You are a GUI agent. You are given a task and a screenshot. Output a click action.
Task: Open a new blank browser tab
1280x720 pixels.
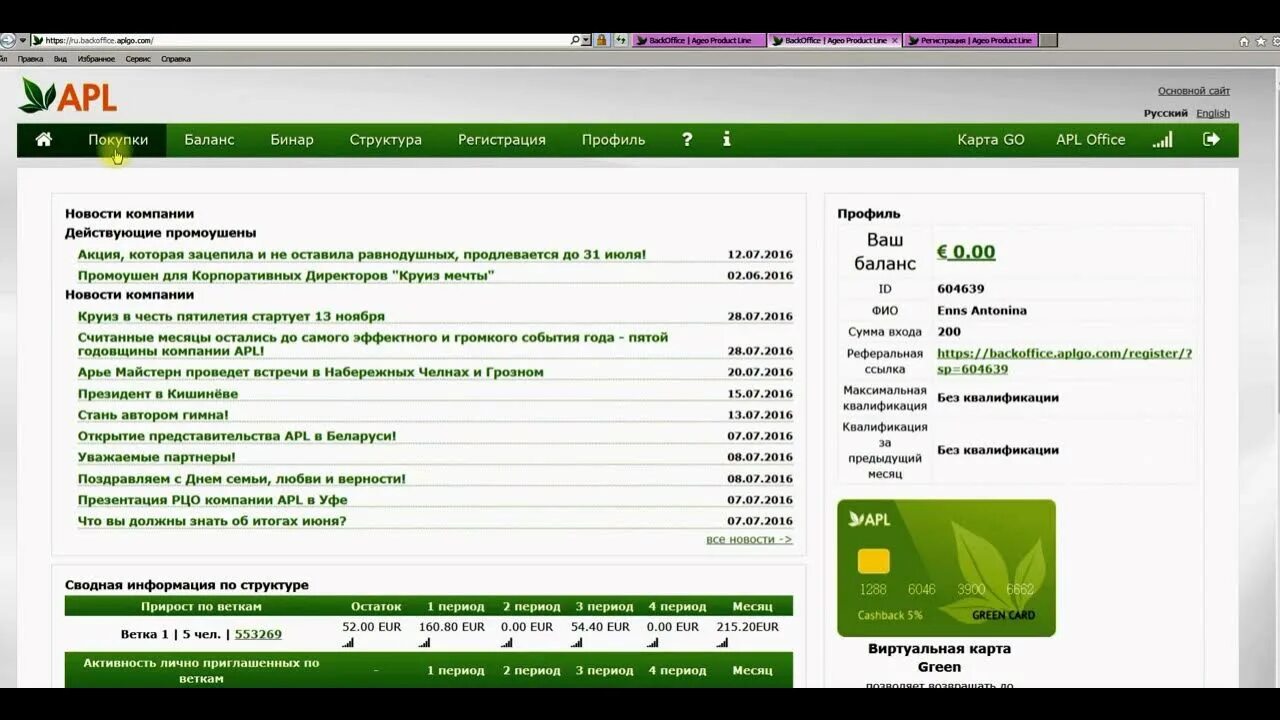[1048, 40]
